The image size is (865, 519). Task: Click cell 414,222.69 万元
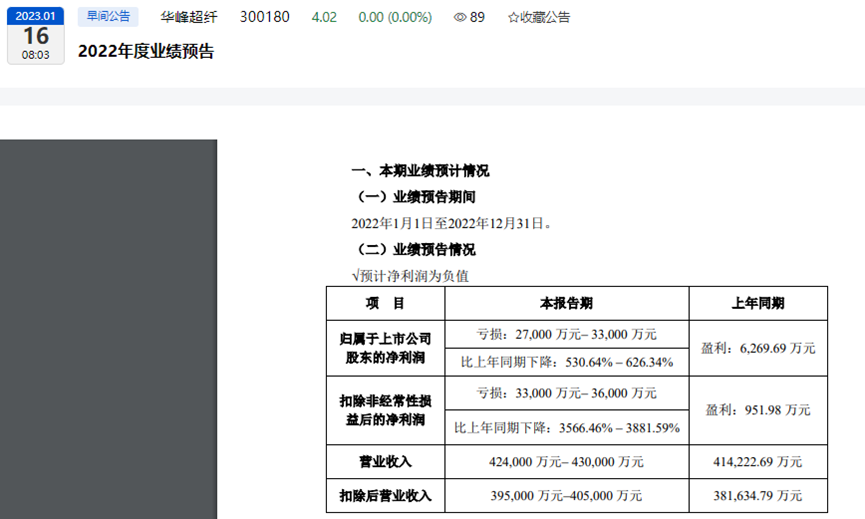[x=758, y=462]
